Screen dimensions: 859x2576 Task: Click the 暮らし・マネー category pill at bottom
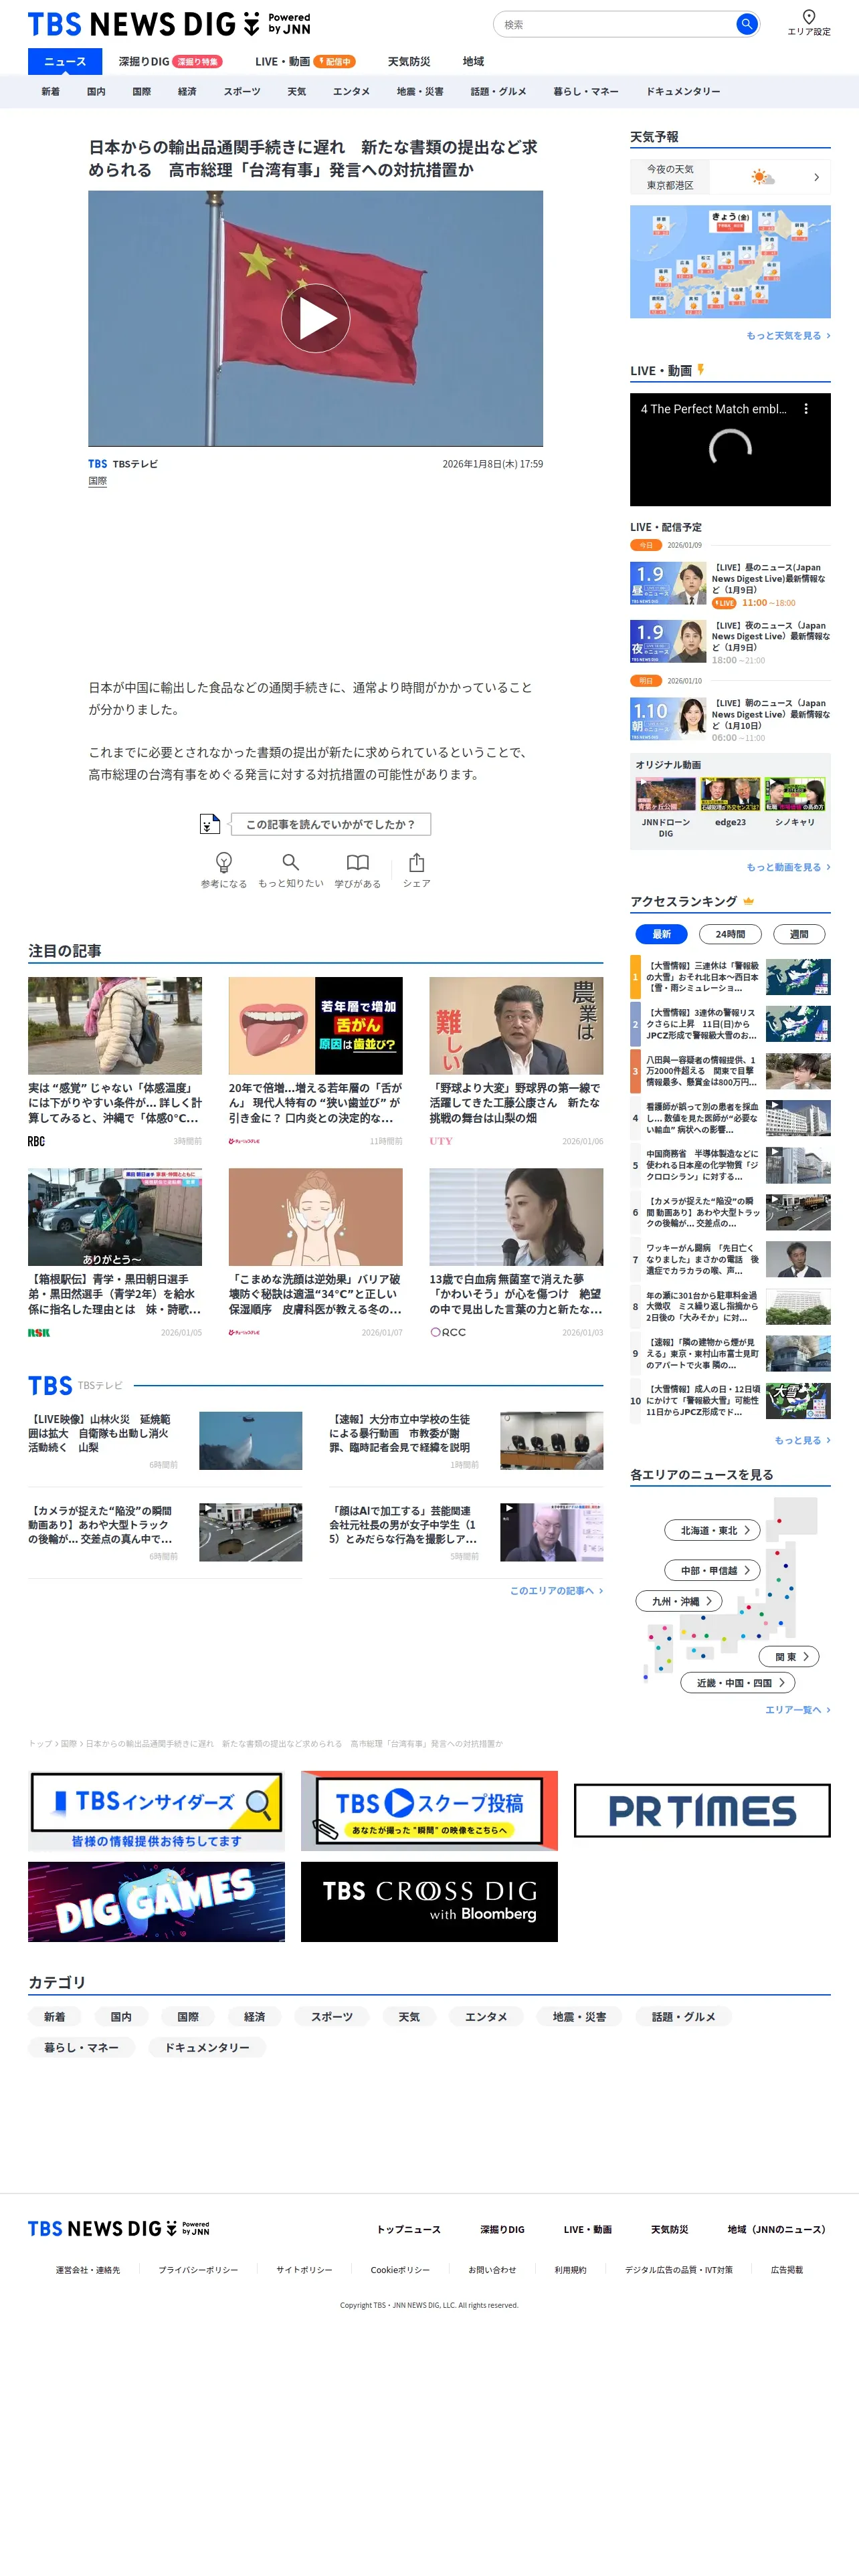click(x=81, y=2047)
